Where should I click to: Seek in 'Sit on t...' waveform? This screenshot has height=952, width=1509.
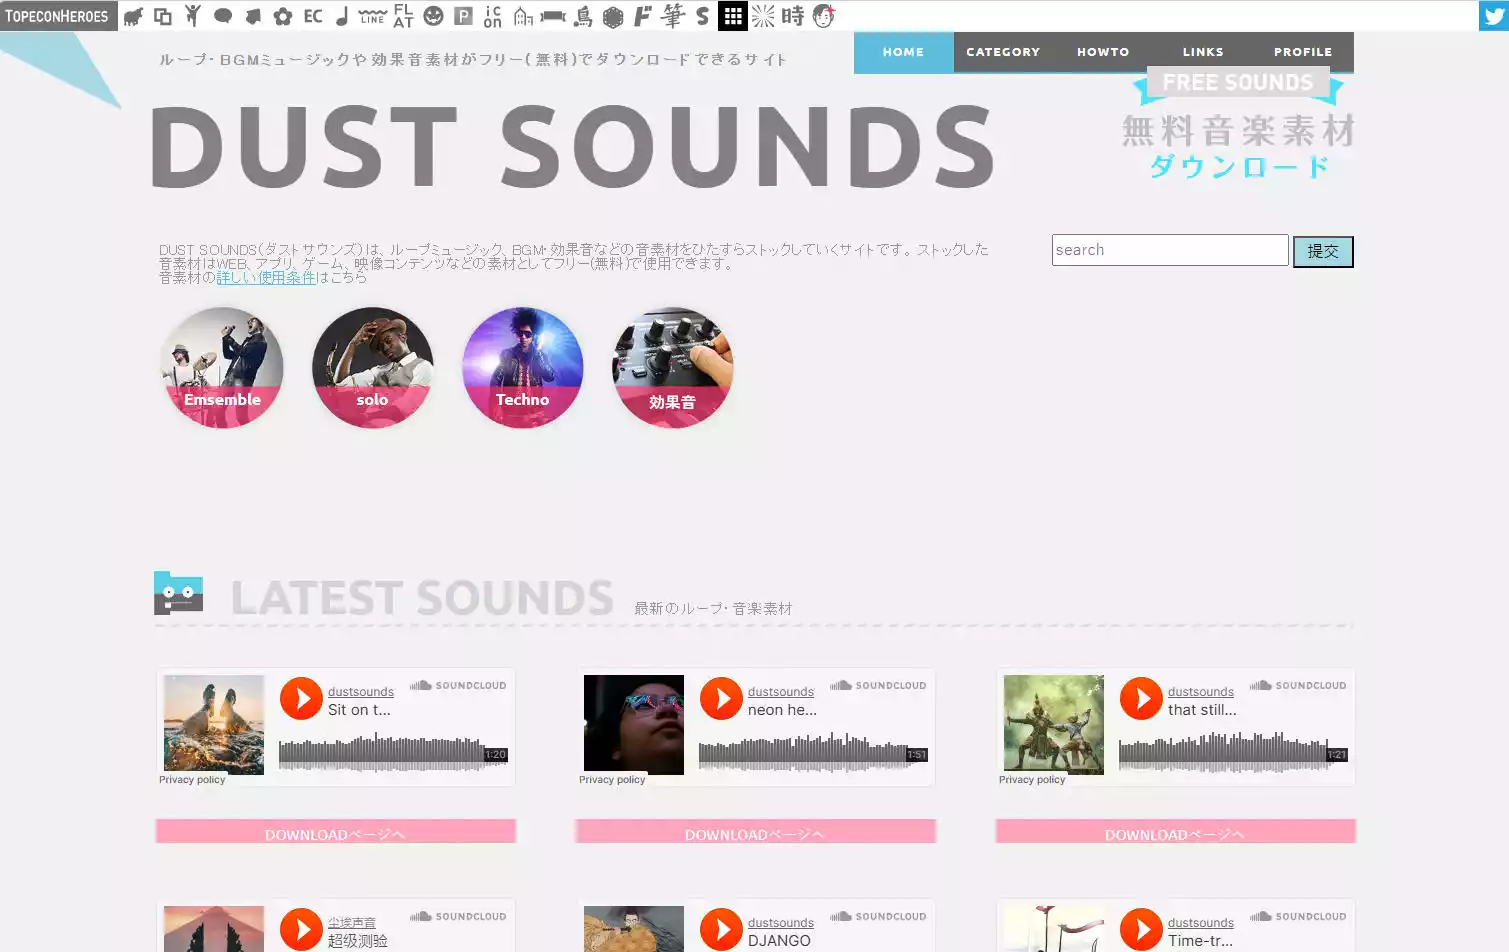[x=393, y=754]
